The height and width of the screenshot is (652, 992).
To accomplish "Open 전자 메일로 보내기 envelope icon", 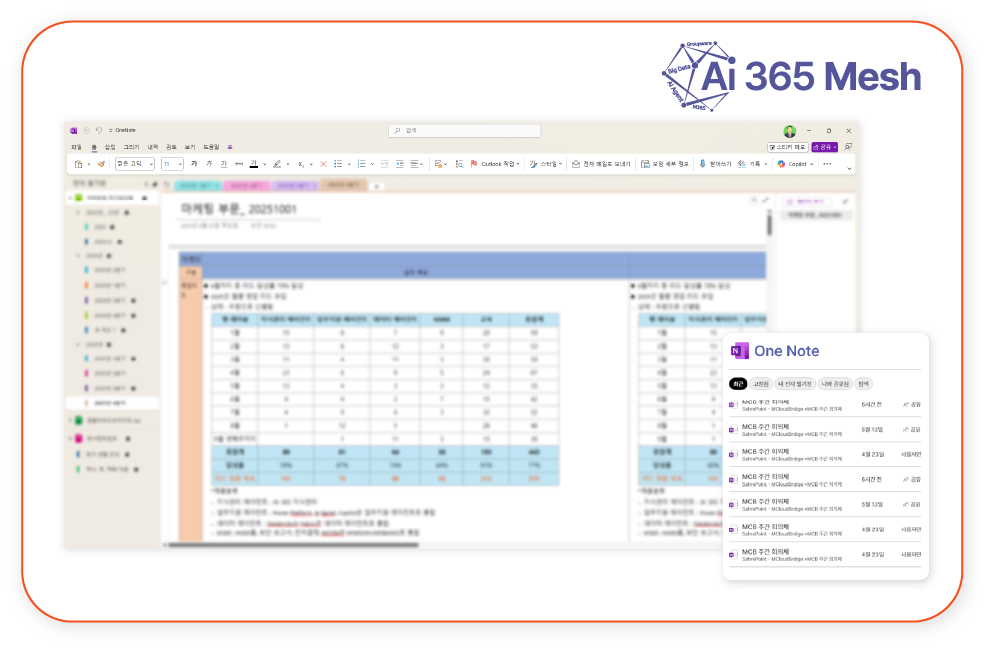I will click(576, 164).
